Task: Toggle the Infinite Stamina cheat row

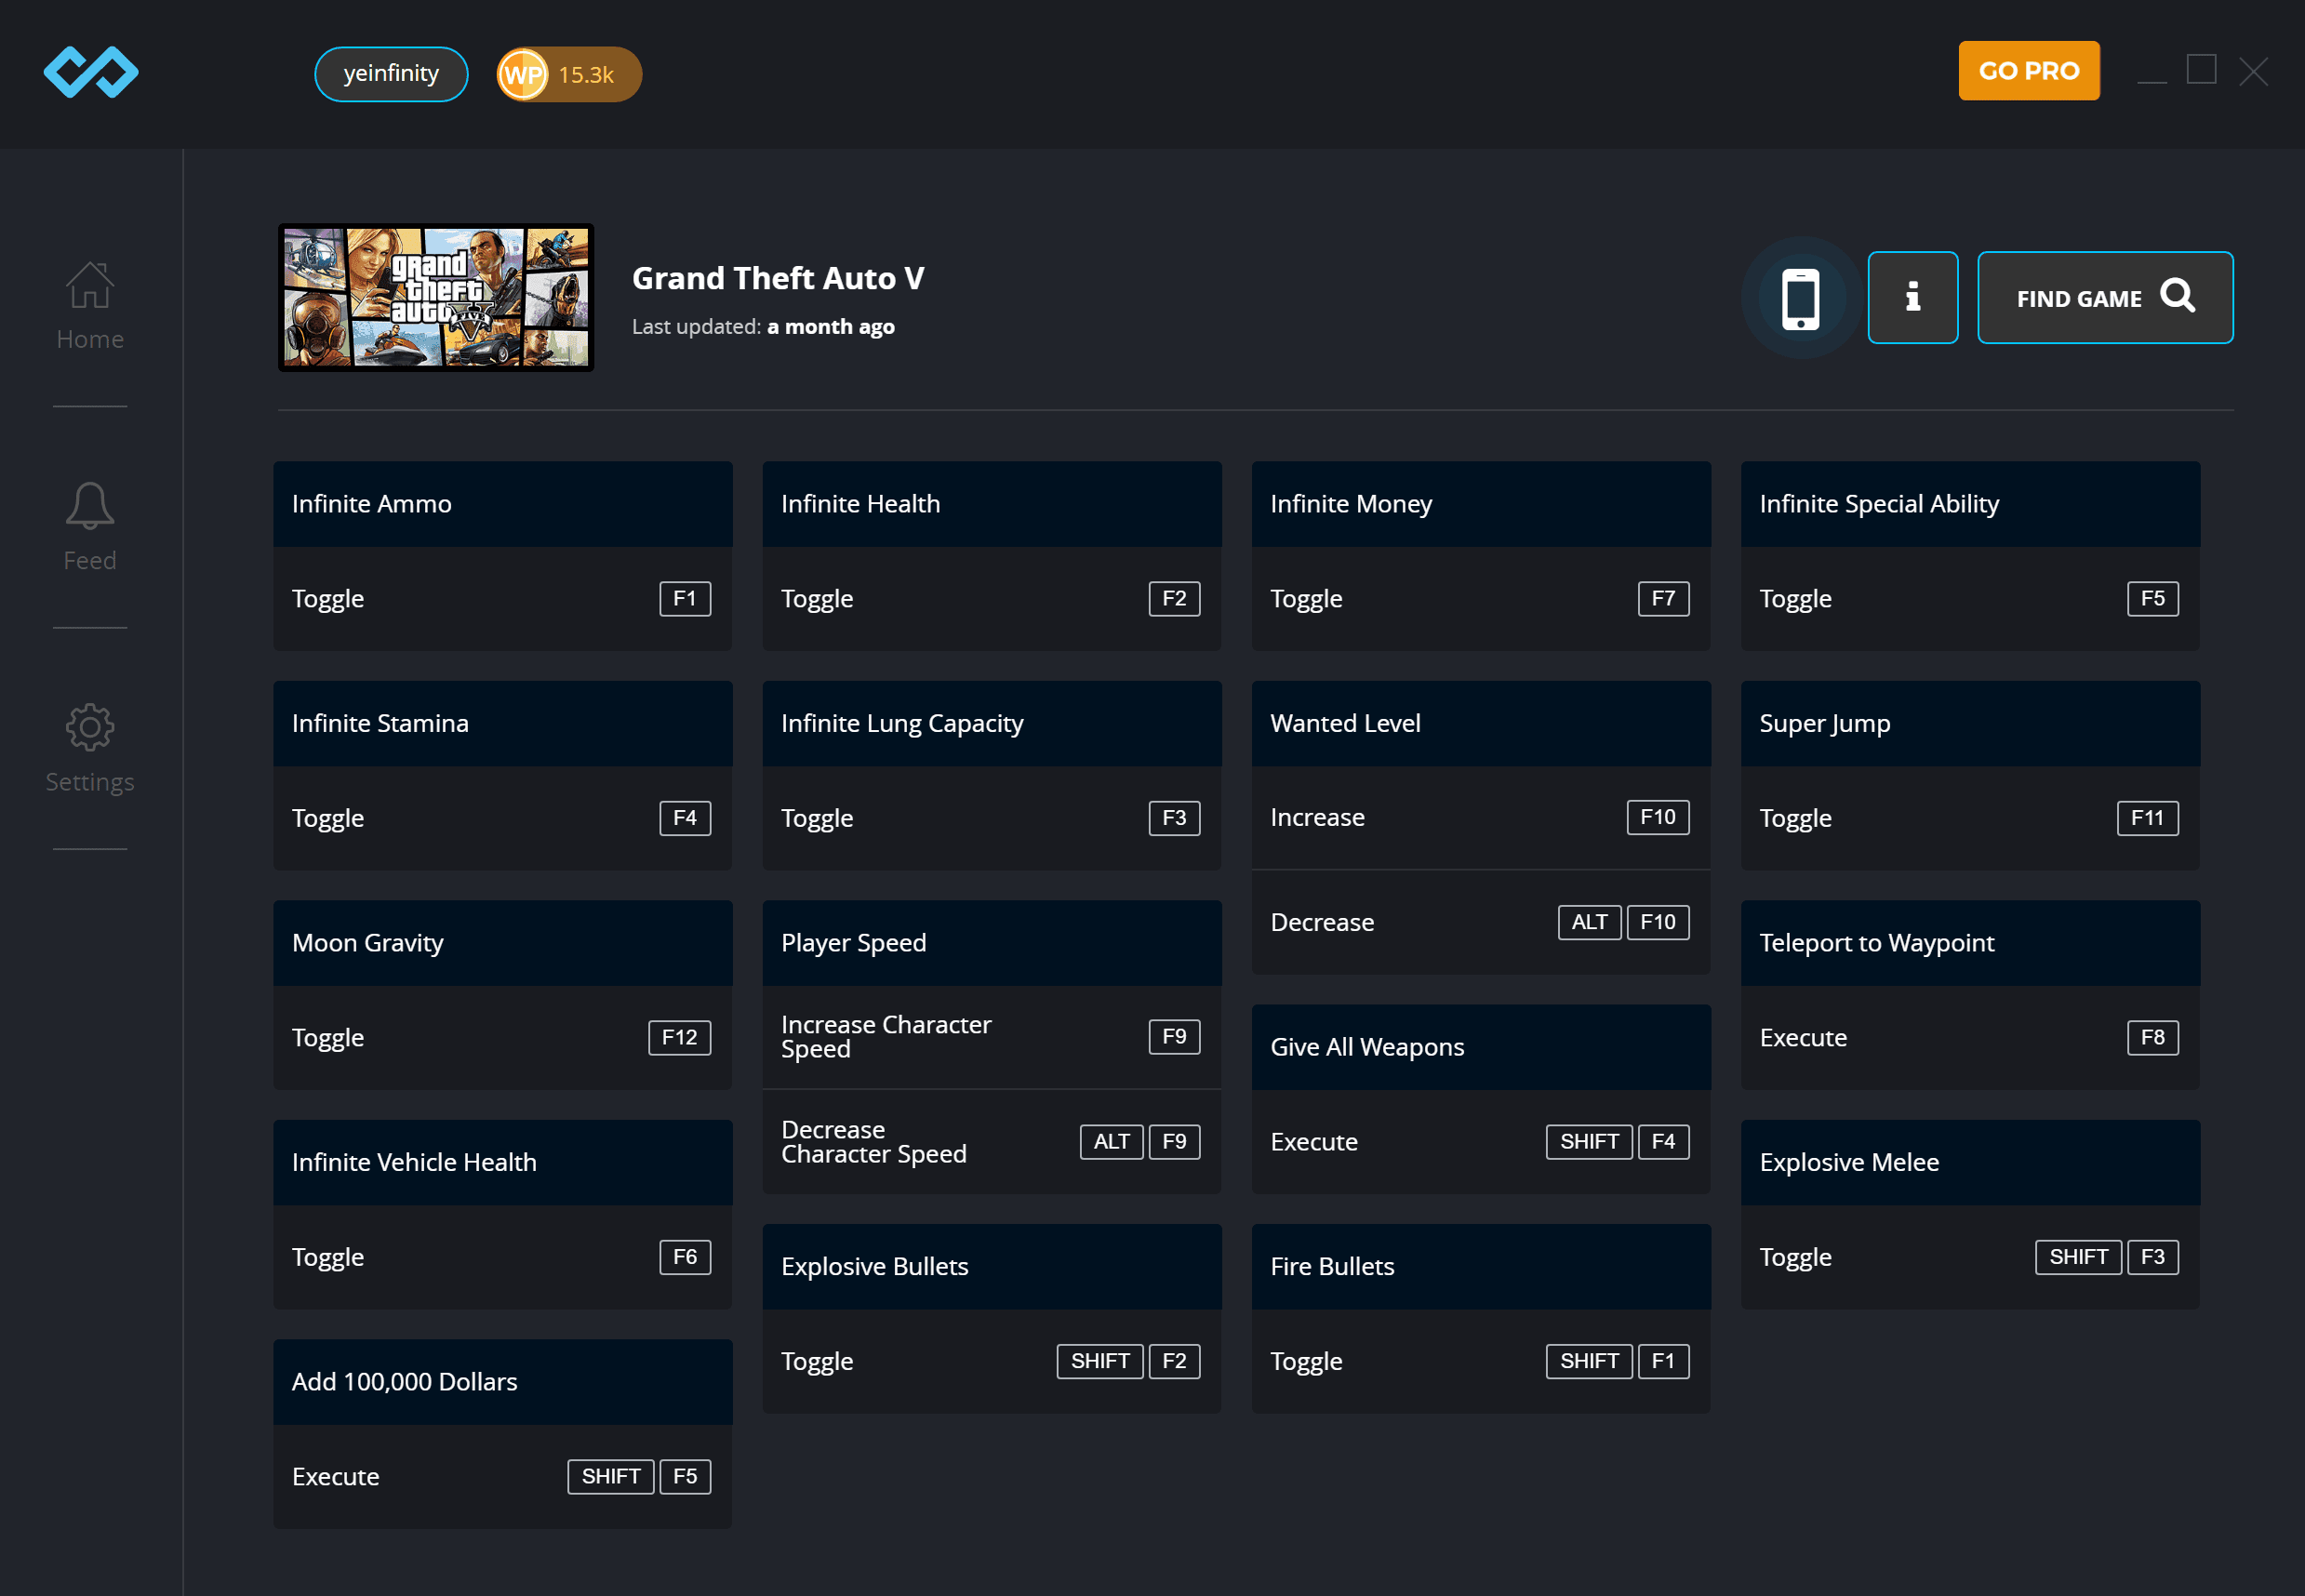Action: (x=503, y=818)
